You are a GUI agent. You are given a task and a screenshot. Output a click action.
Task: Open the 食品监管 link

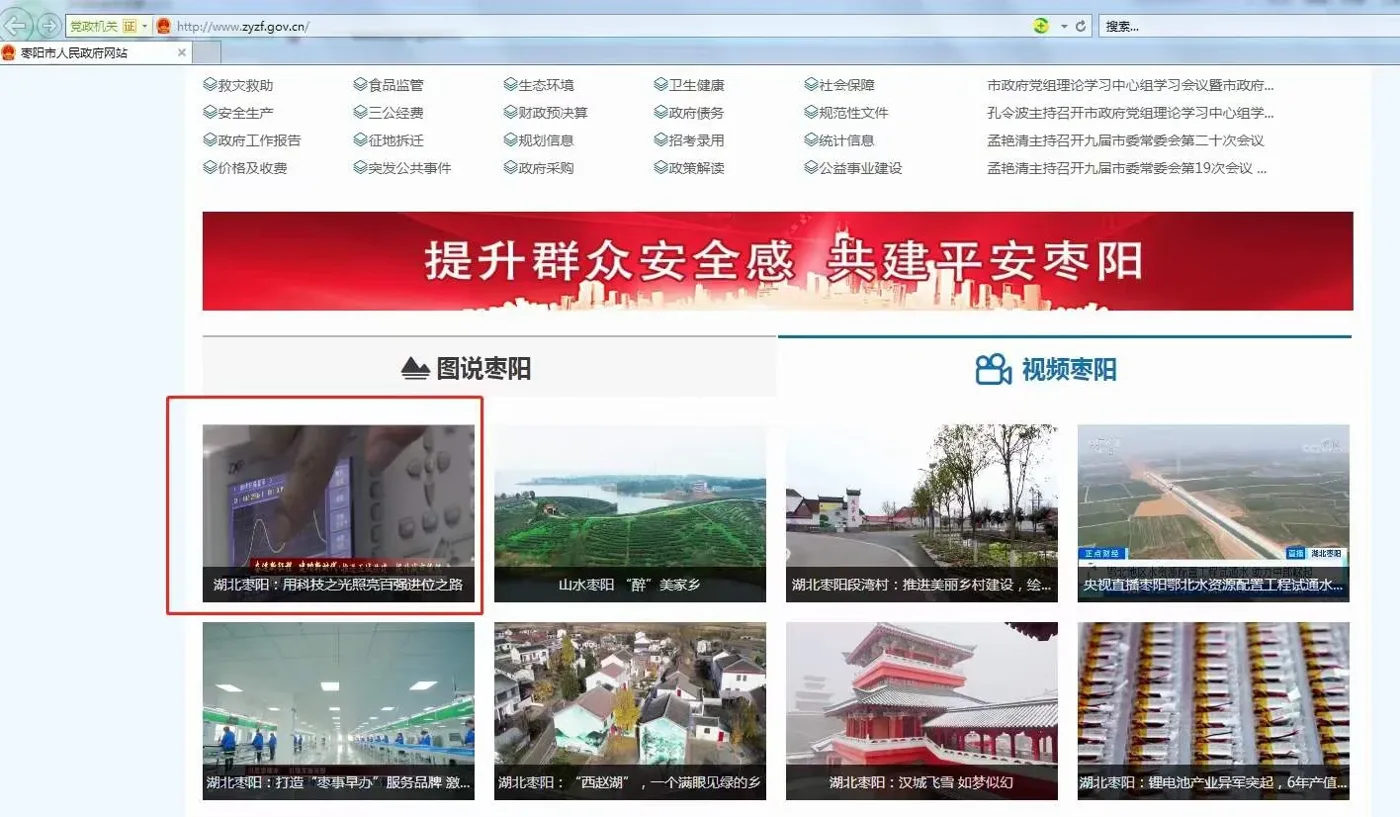click(x=395, y=85)
